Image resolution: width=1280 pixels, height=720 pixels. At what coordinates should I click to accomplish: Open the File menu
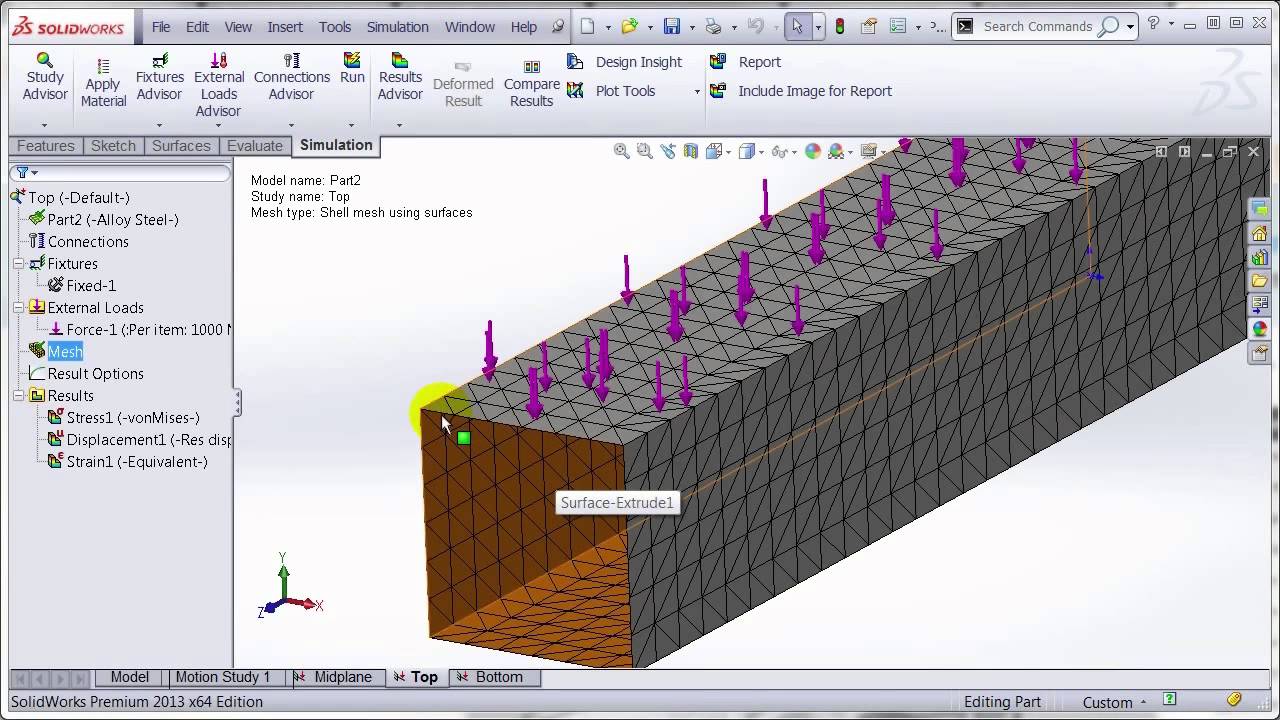click(161, 27)
